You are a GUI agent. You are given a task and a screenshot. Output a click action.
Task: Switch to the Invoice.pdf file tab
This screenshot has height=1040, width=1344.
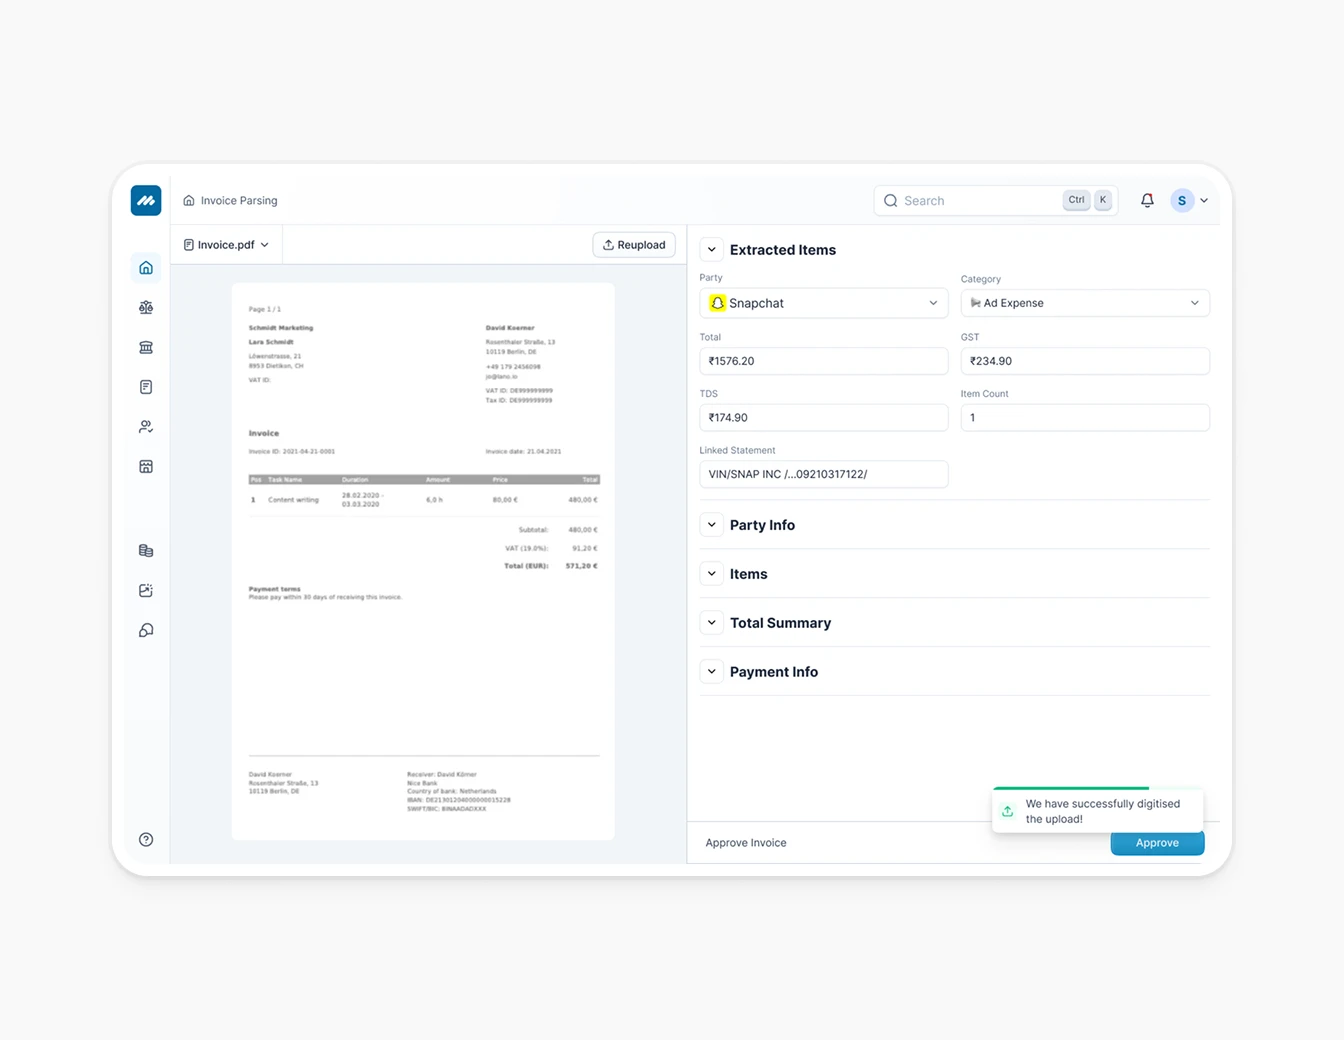tap(225, 244)
